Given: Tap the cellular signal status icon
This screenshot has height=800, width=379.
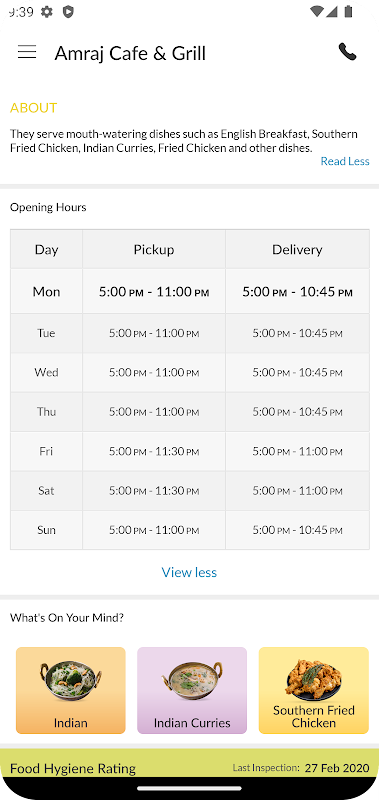Looking at the screenshot, I should (332, 11).
